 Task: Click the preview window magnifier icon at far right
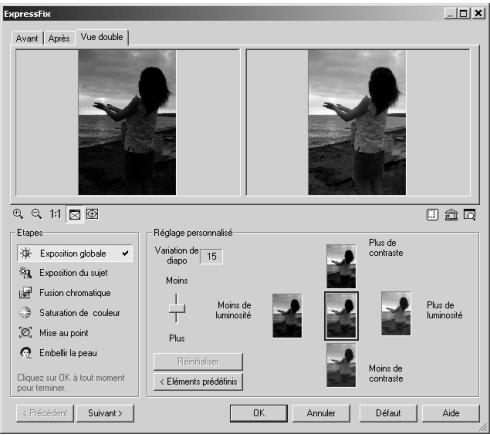click(x=470, y=215)
